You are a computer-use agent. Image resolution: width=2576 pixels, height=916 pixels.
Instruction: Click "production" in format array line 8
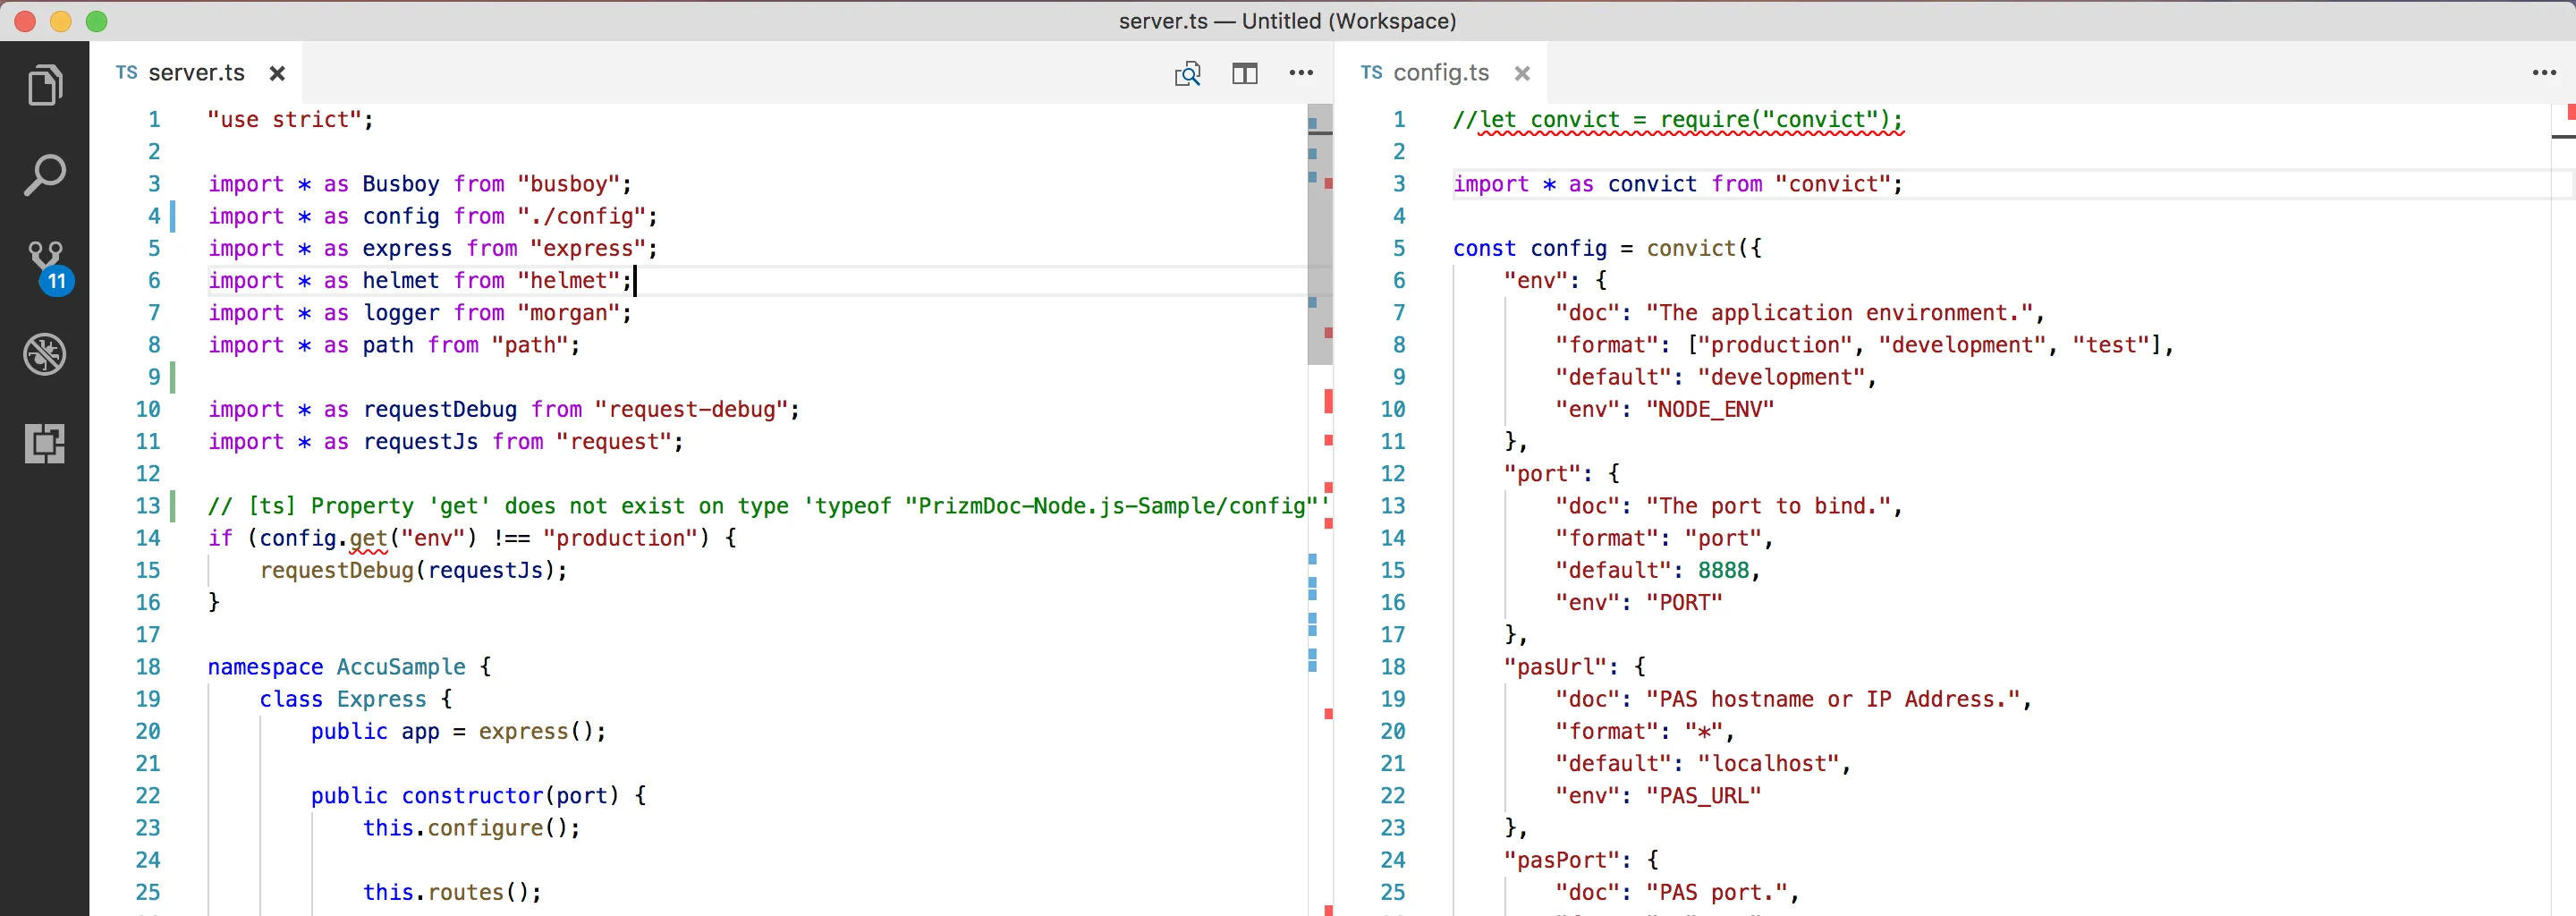[1775, 345]
